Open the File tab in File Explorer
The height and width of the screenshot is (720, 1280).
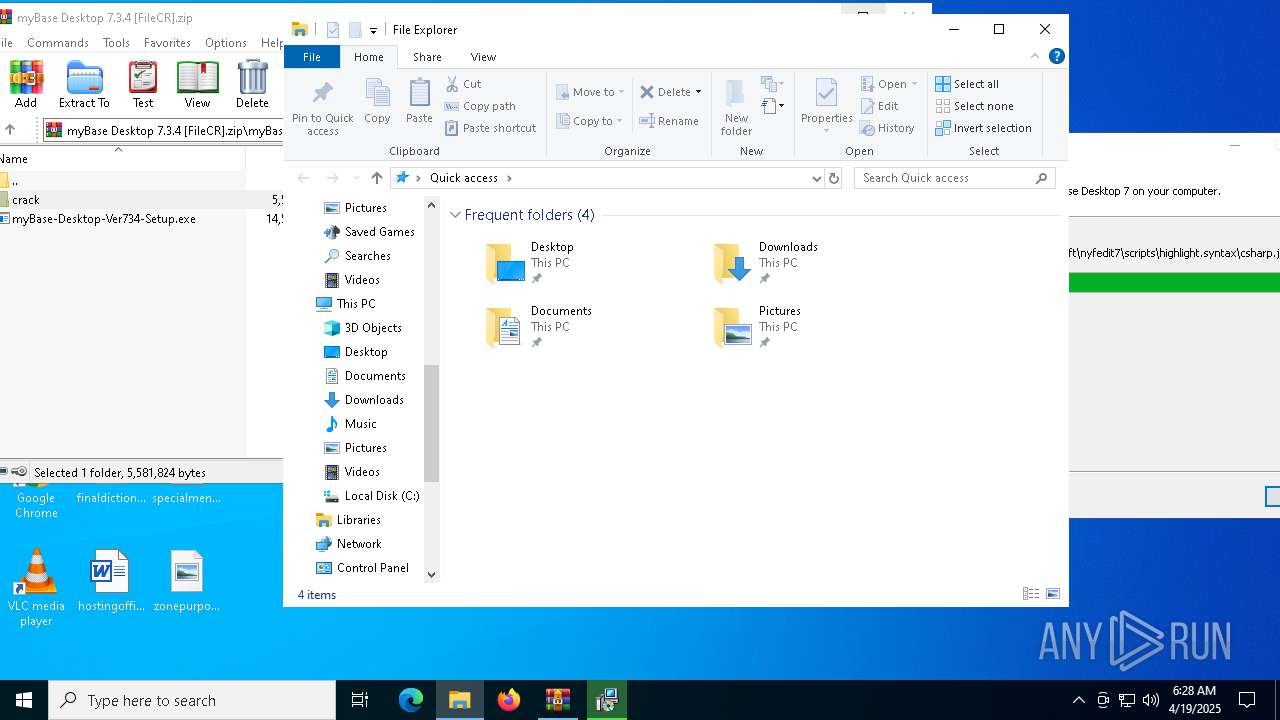tap(312, 57)
